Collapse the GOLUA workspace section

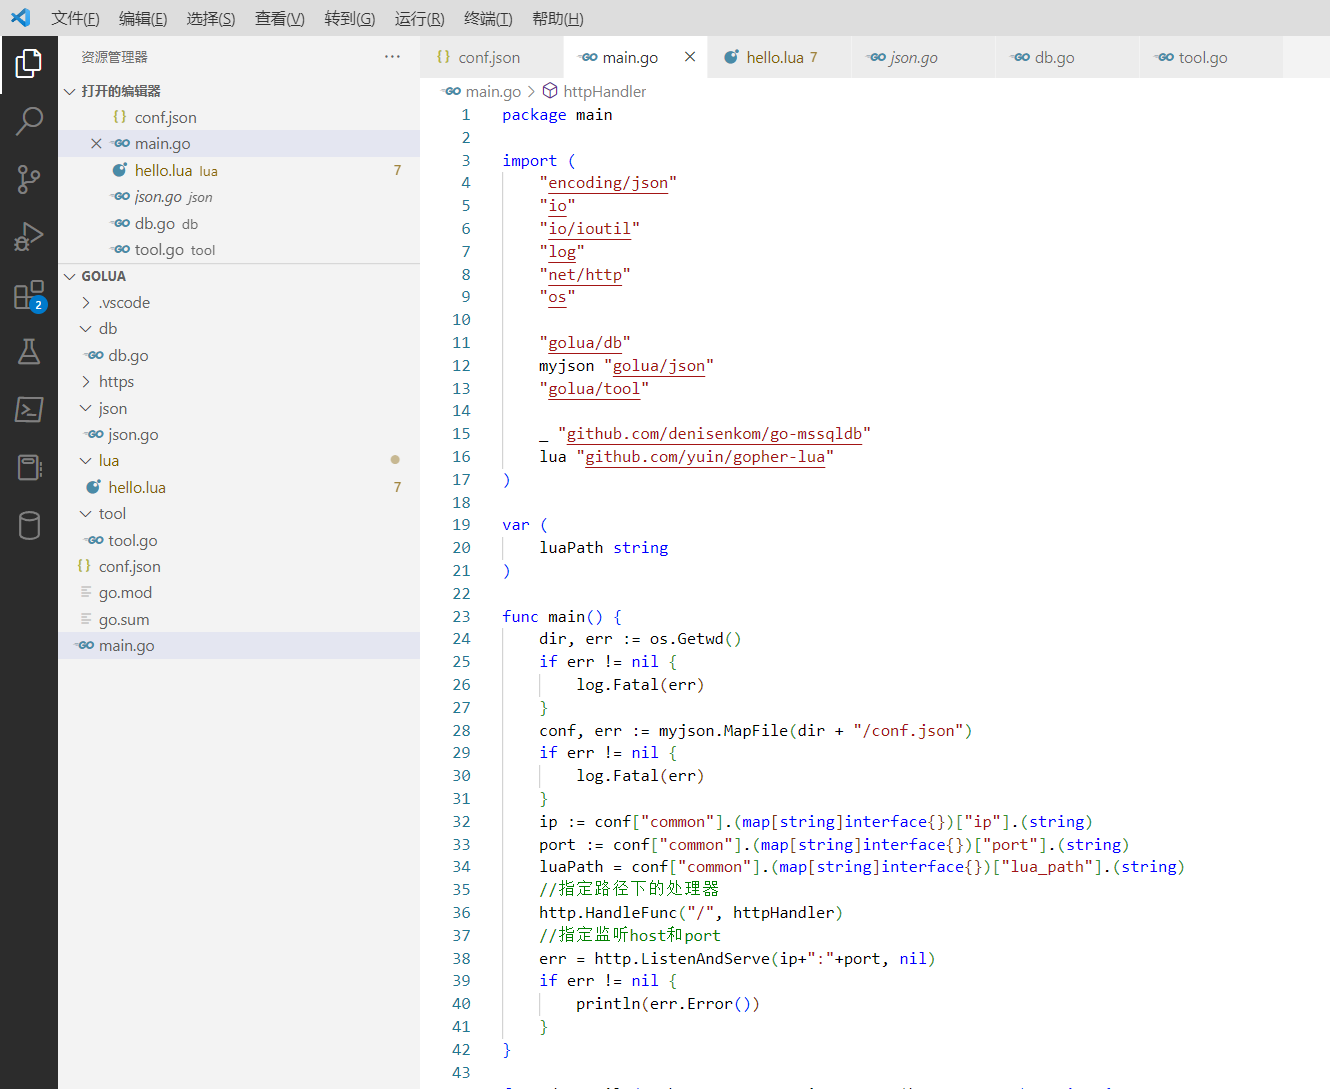239,276
